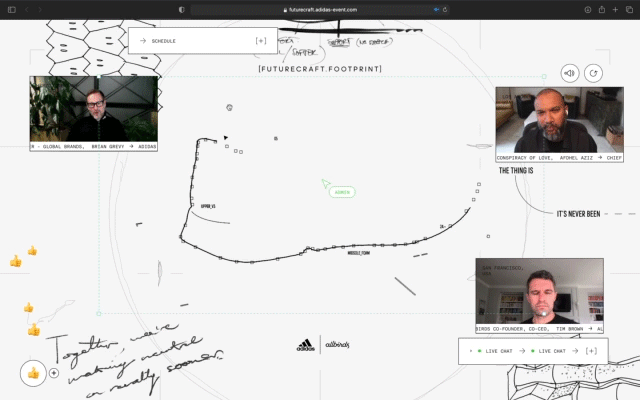Click Afdhel Aziz's name caption
640x400 pixels.
click(576, 158)
